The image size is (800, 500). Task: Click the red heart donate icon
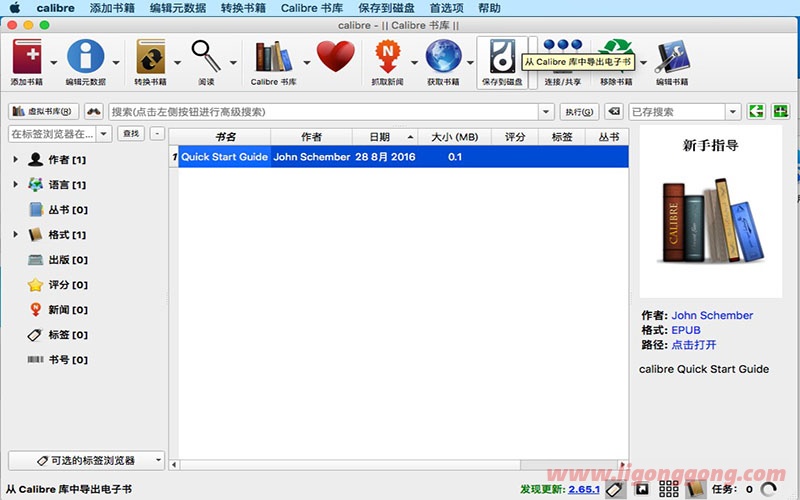coord(335,56)
